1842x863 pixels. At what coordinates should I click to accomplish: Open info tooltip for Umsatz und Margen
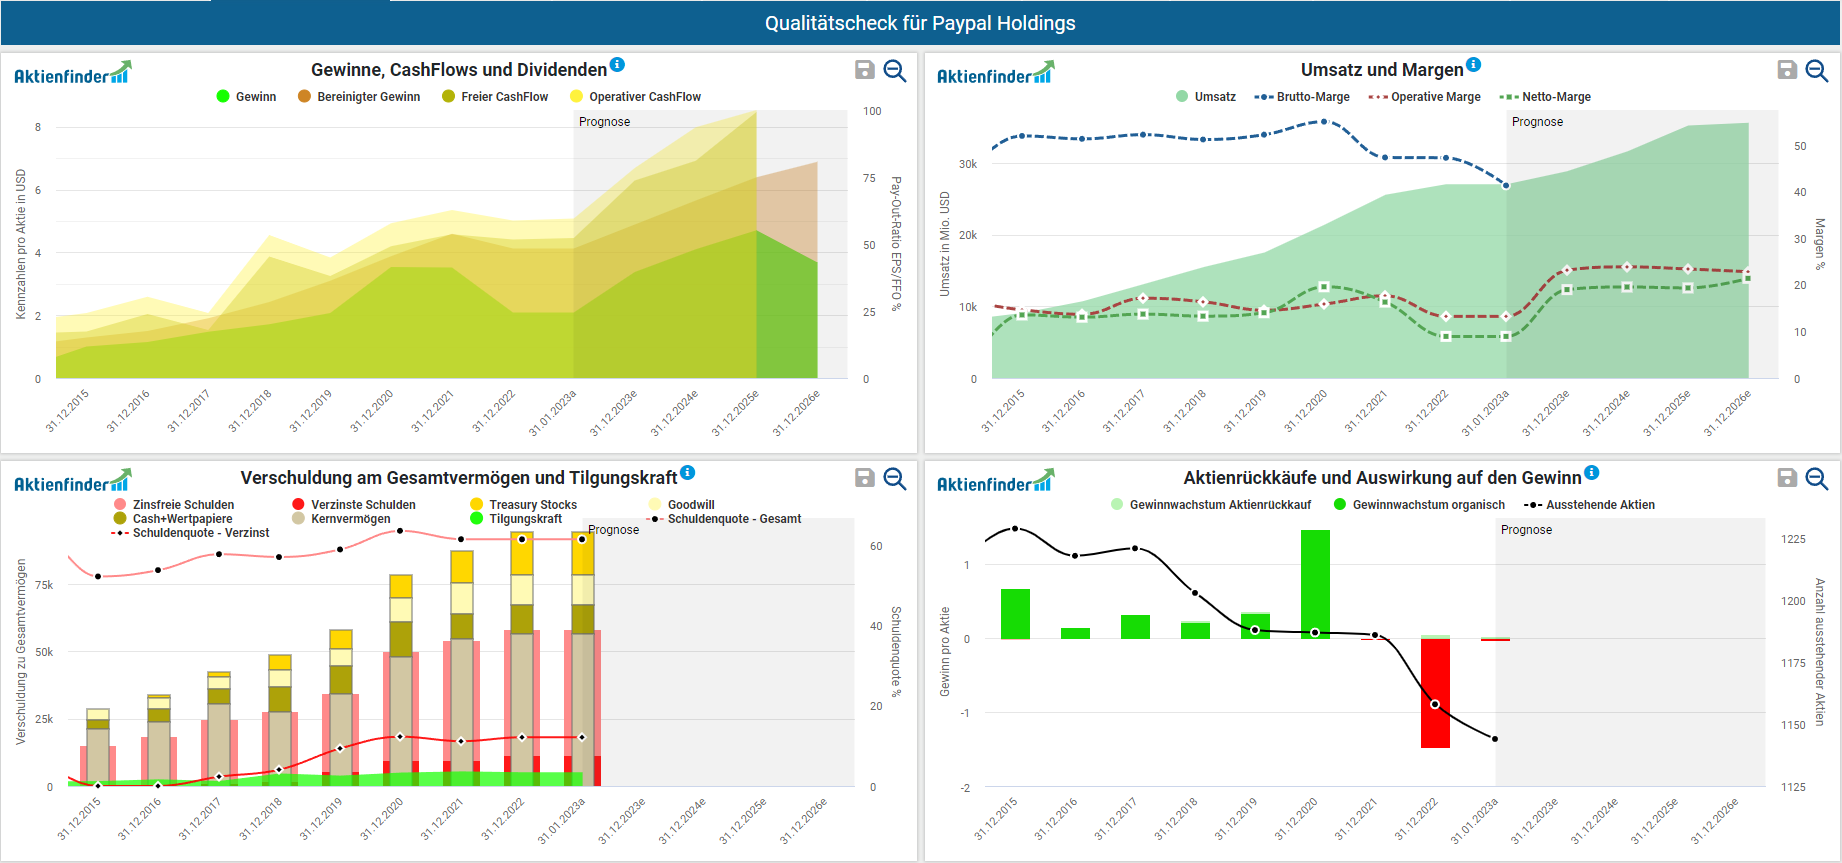point(1473,65)
